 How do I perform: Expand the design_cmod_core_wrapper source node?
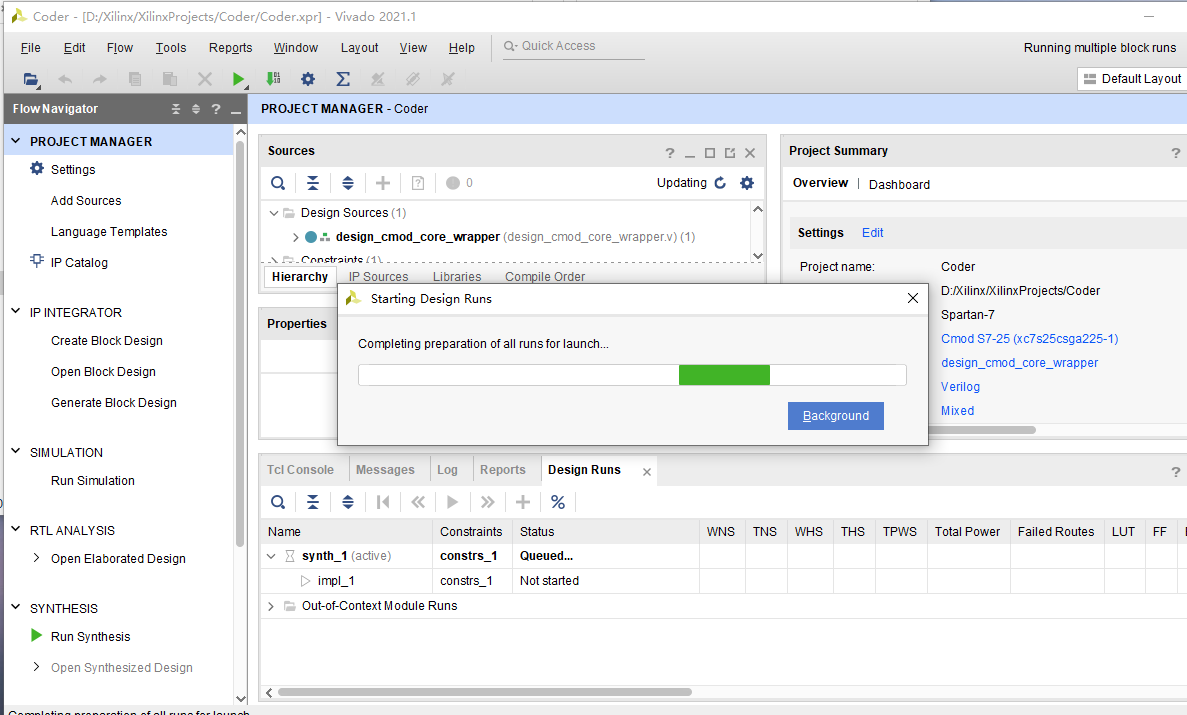pos(295,237)
